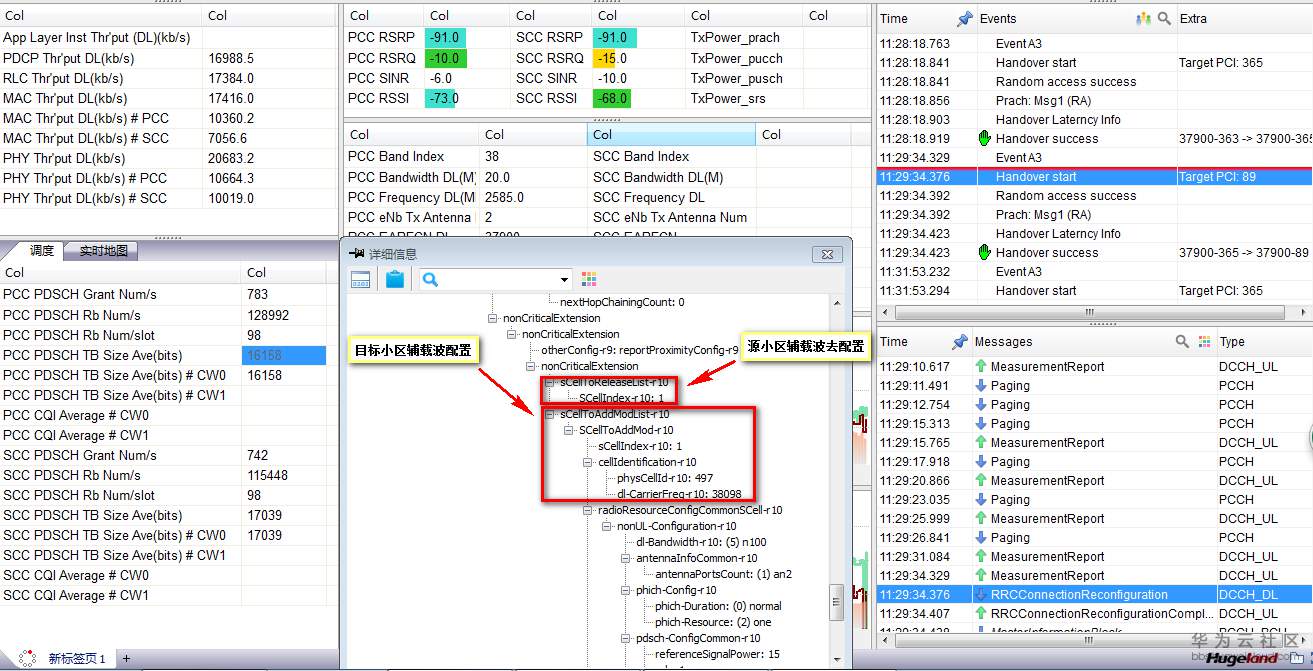
Task: Click the Events column header
Action: (998, 18)
